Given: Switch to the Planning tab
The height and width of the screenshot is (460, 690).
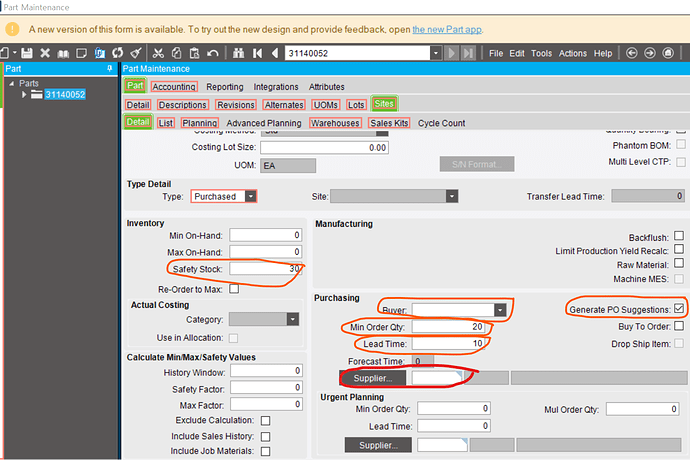Looking at the screenshot, I should (x=200, y=123).
